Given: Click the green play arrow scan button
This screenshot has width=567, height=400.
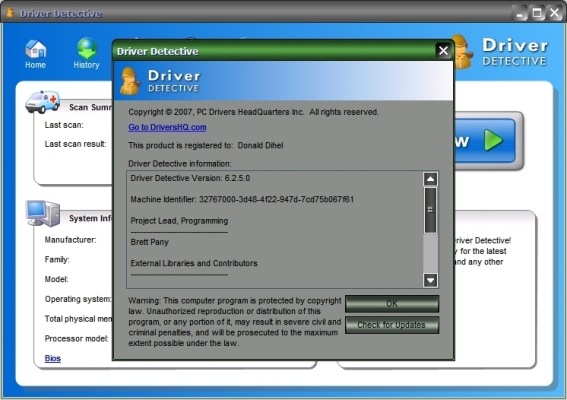Looking at the screenshot, I should tap(493, 140).
